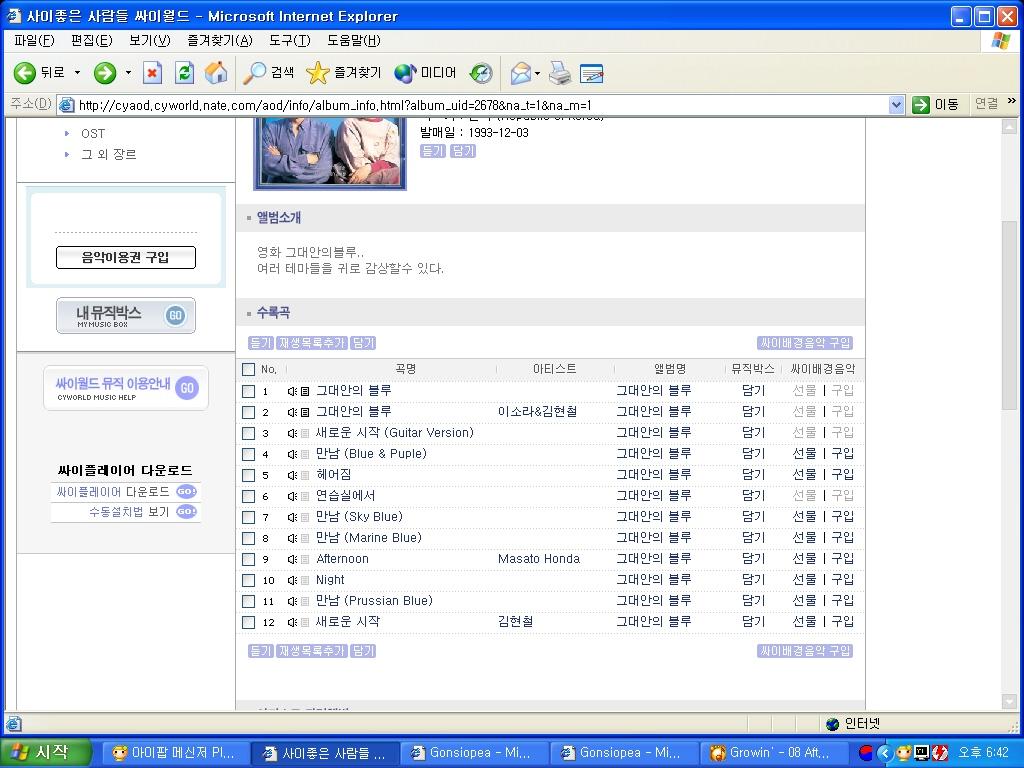Click the scrollbar down arrow

pos(1009,701)
